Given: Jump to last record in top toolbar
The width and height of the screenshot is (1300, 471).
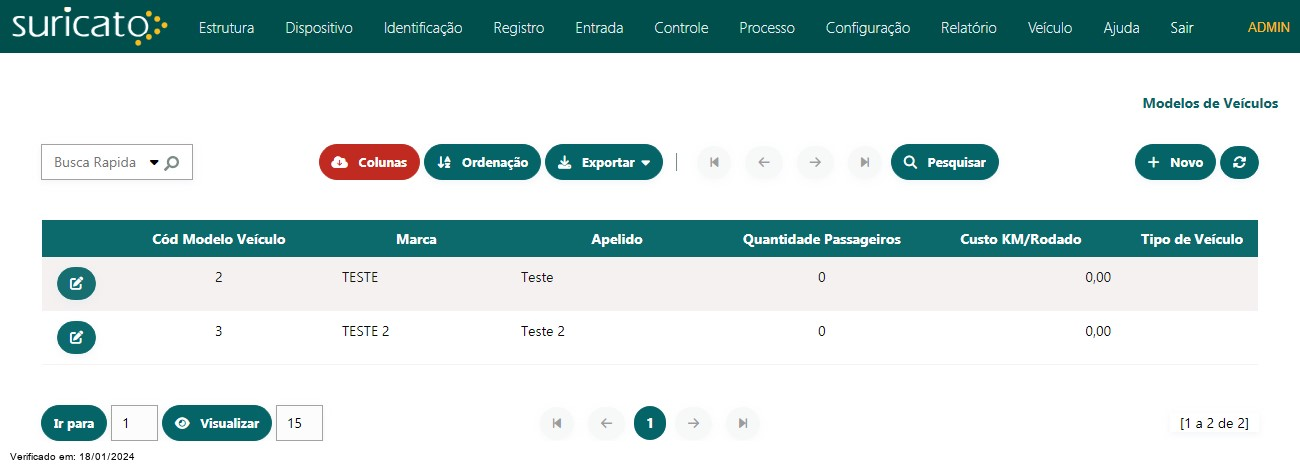Looking at the screenshot, I should [x=865, y=162].
